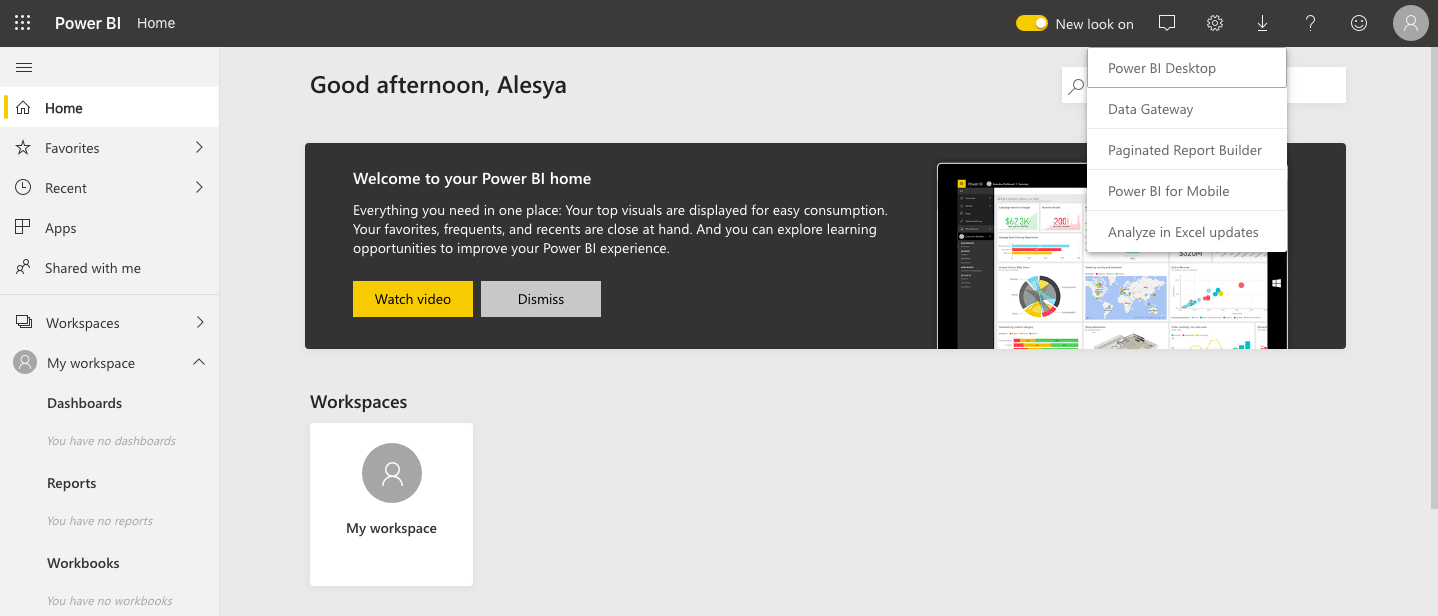Click the Watch video button

(412, 298)
